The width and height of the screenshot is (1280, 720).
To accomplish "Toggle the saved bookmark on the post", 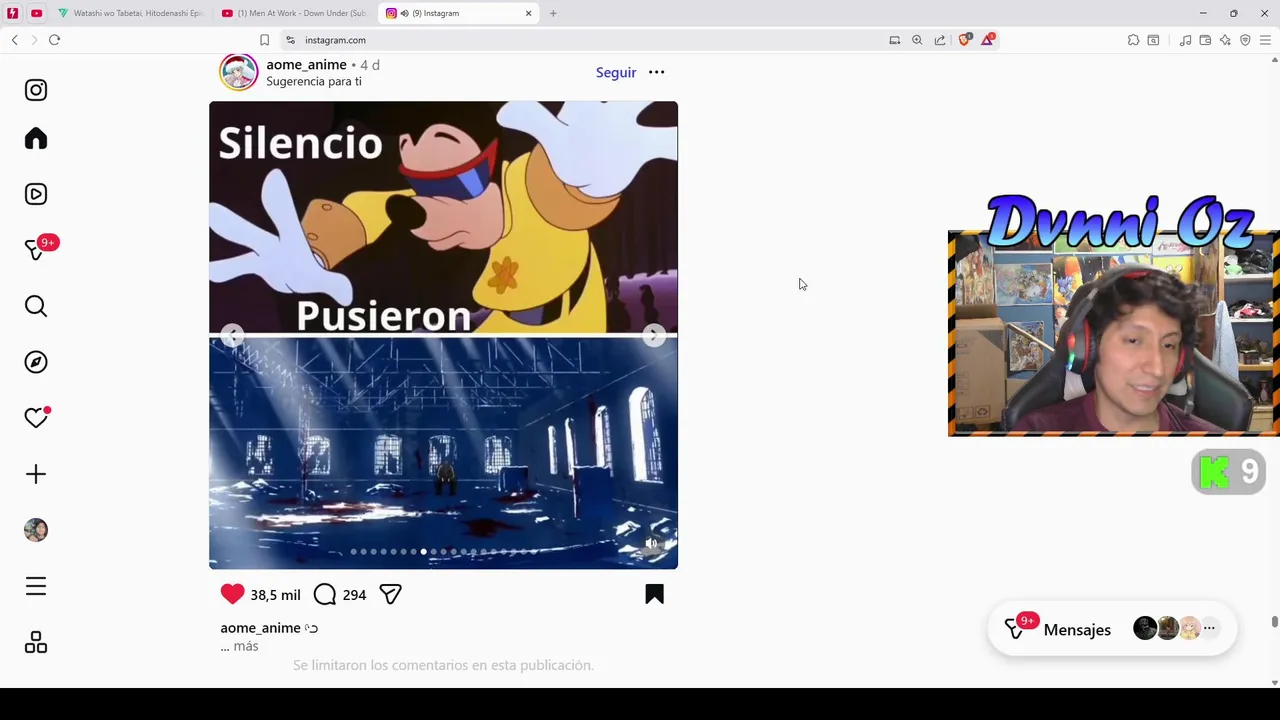I will (x=654, y=594).
